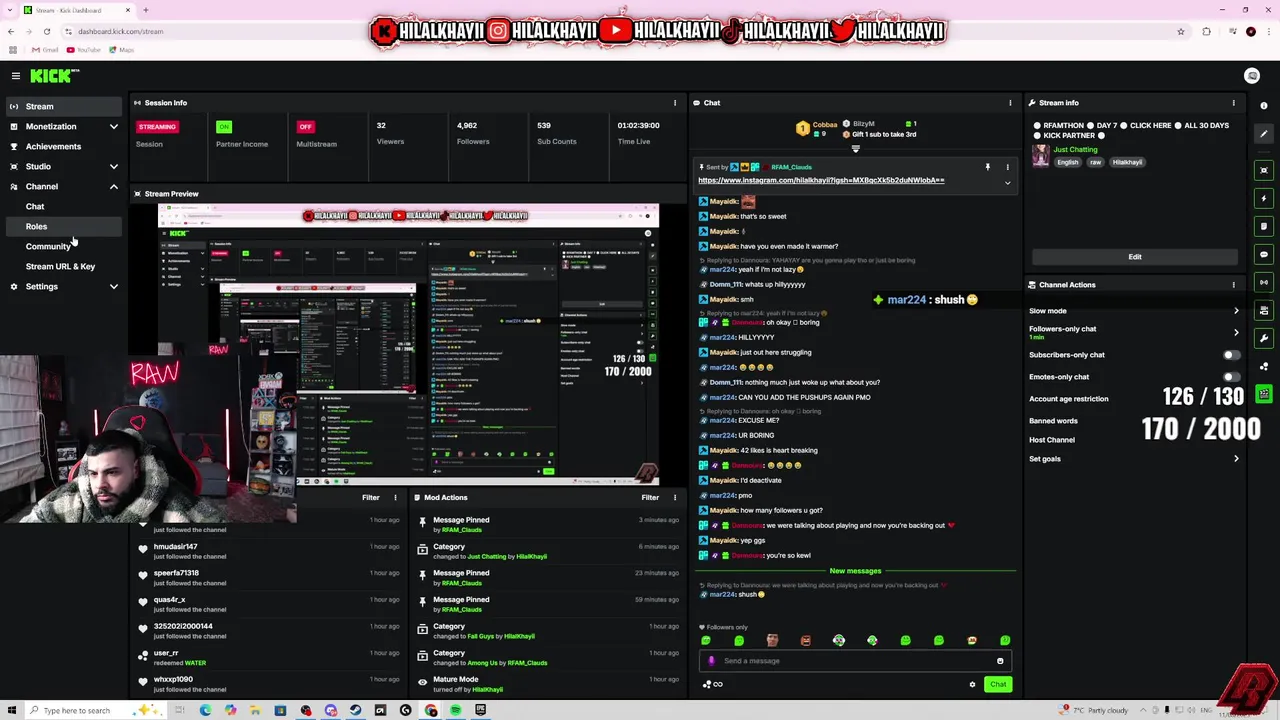Open the Chat panel three-dot menu
1280x720 pixels.
coord(1010,103)
